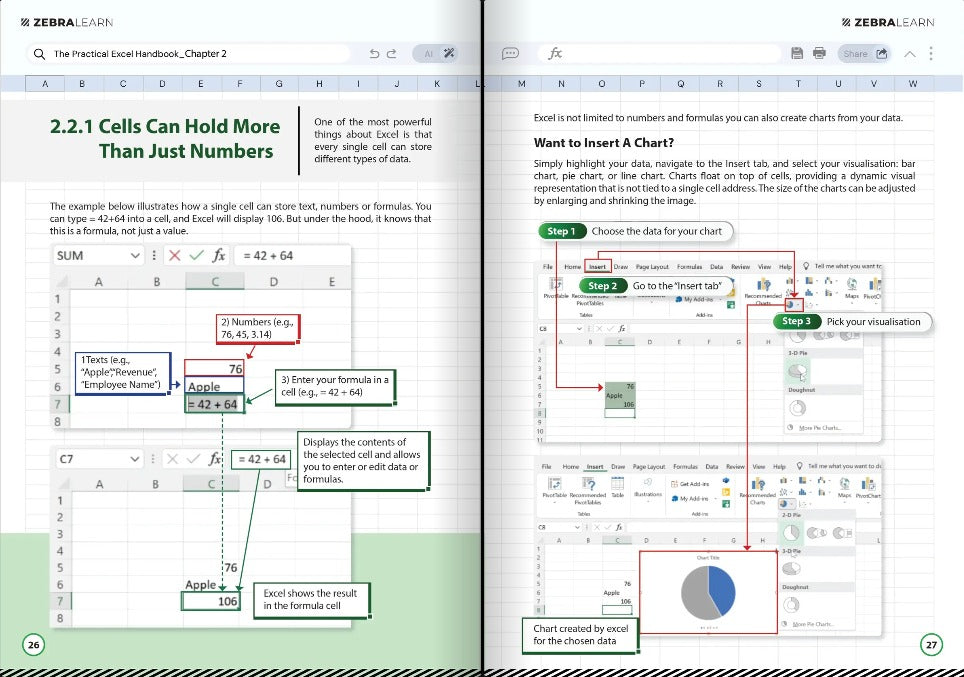This screenshot has width=964, height=677.
Task: Click the red-boxed pie chart button in the upper ribbon
Action: (793, 304)
